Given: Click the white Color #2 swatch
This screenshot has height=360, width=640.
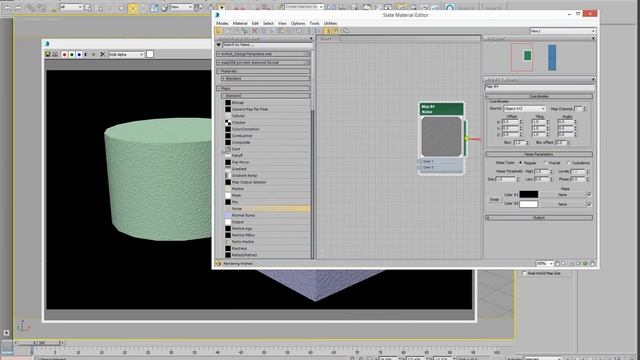Looking at the screenshot, I should tap(529, 204).
